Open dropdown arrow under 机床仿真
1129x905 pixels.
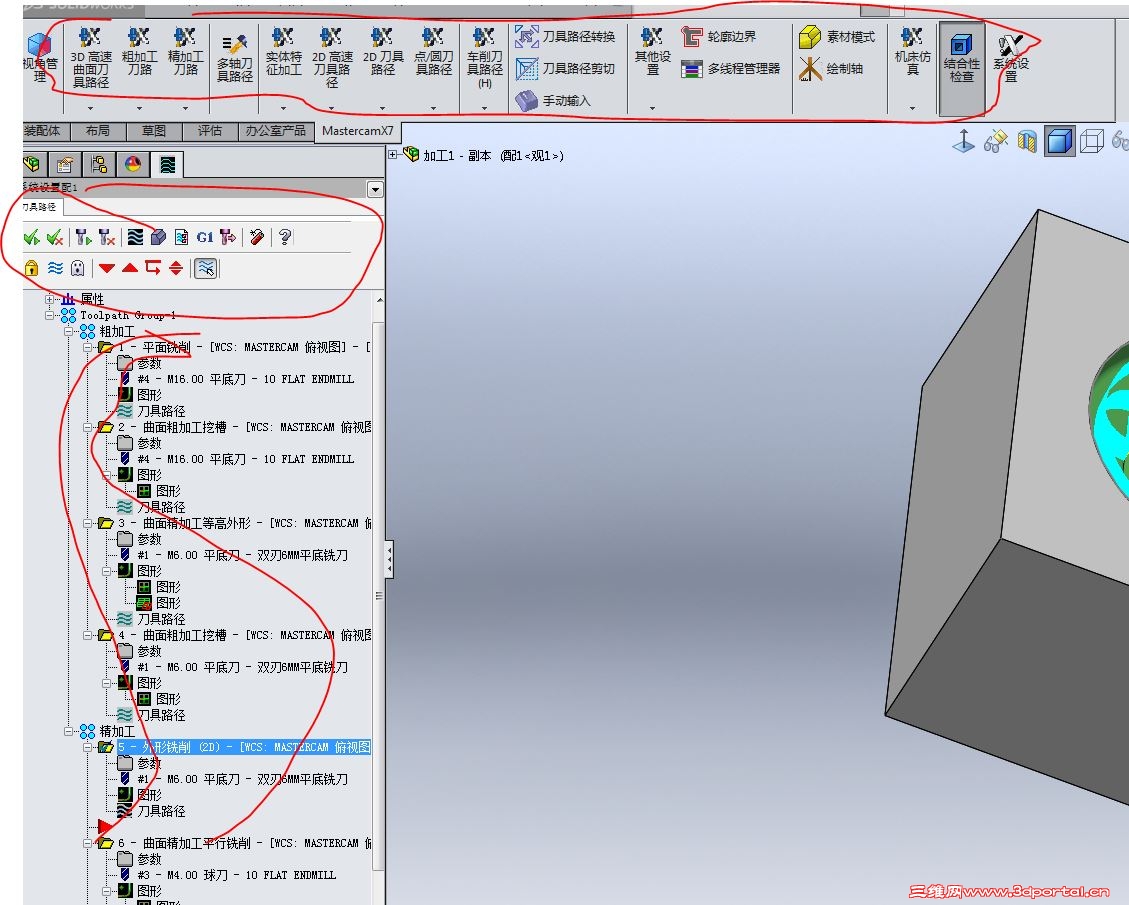(x=912, y=108)
